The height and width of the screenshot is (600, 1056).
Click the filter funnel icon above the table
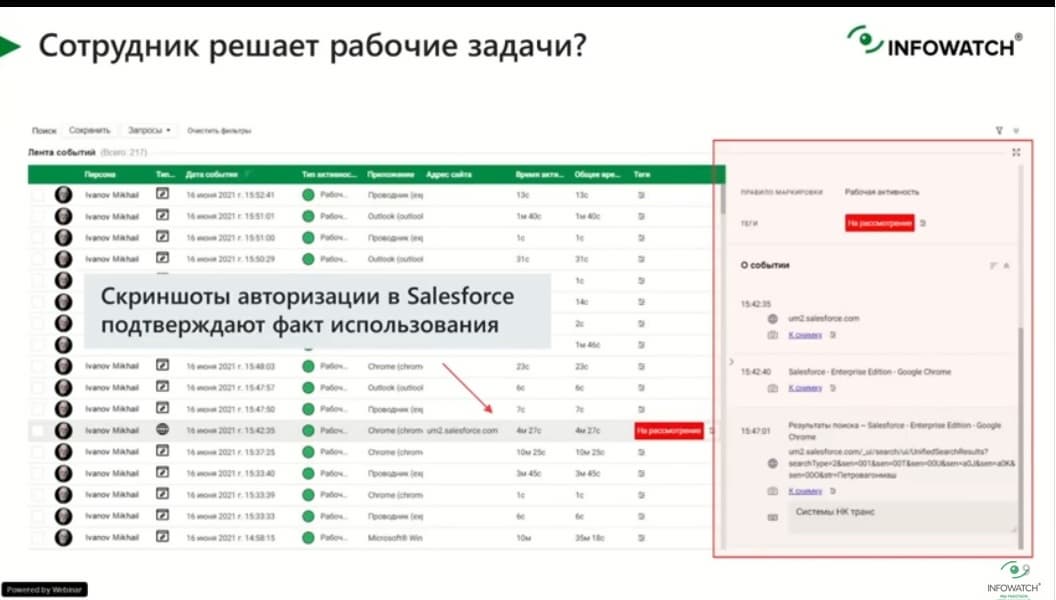pyautogui.click(x=999, y=131)
